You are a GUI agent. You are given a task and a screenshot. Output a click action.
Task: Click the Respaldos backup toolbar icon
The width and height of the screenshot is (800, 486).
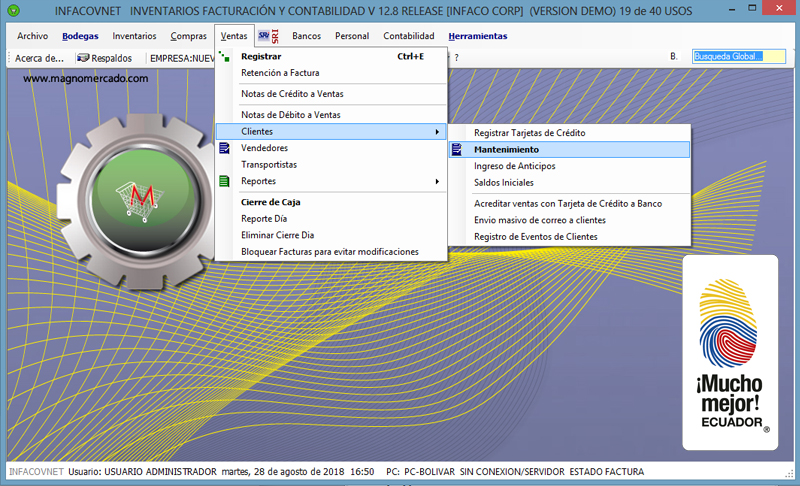pyautogui.click(x=84, y=58)
